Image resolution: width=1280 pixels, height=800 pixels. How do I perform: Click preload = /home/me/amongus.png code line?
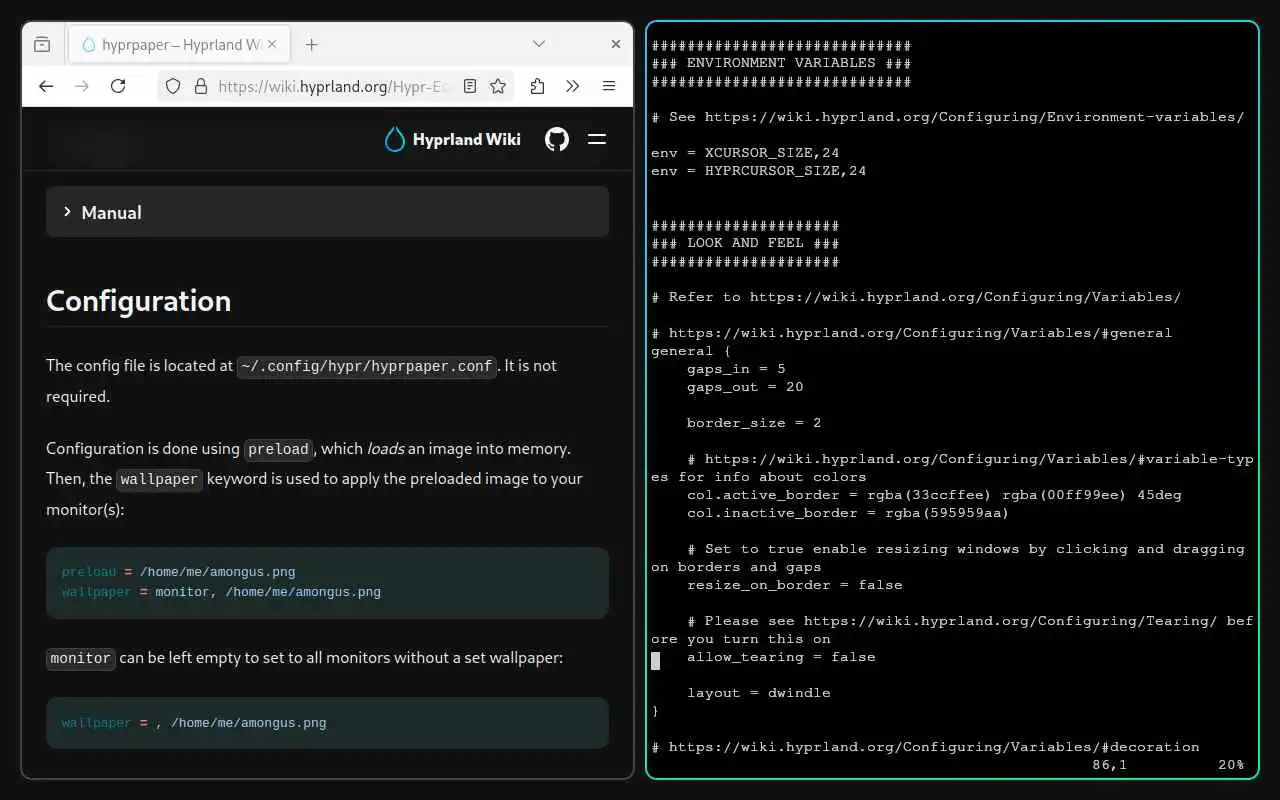[179, 572]
